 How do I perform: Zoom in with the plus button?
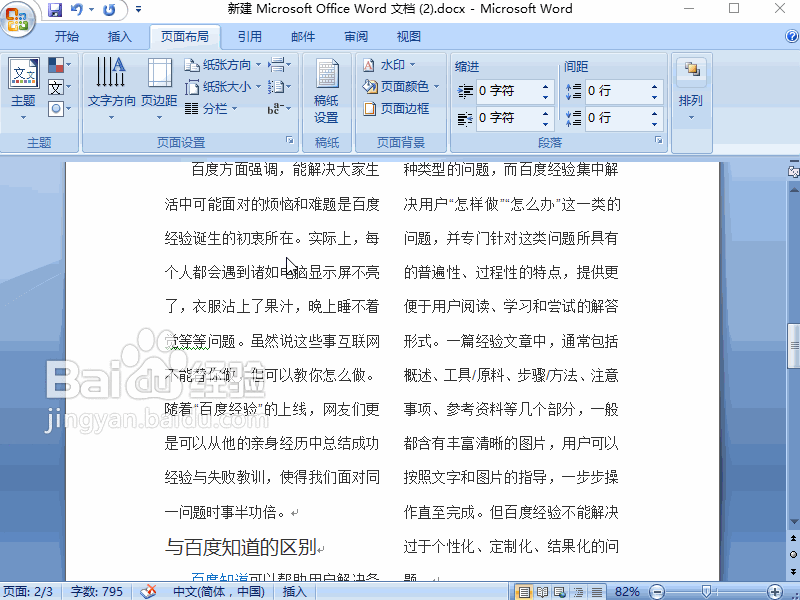point(774,592)
